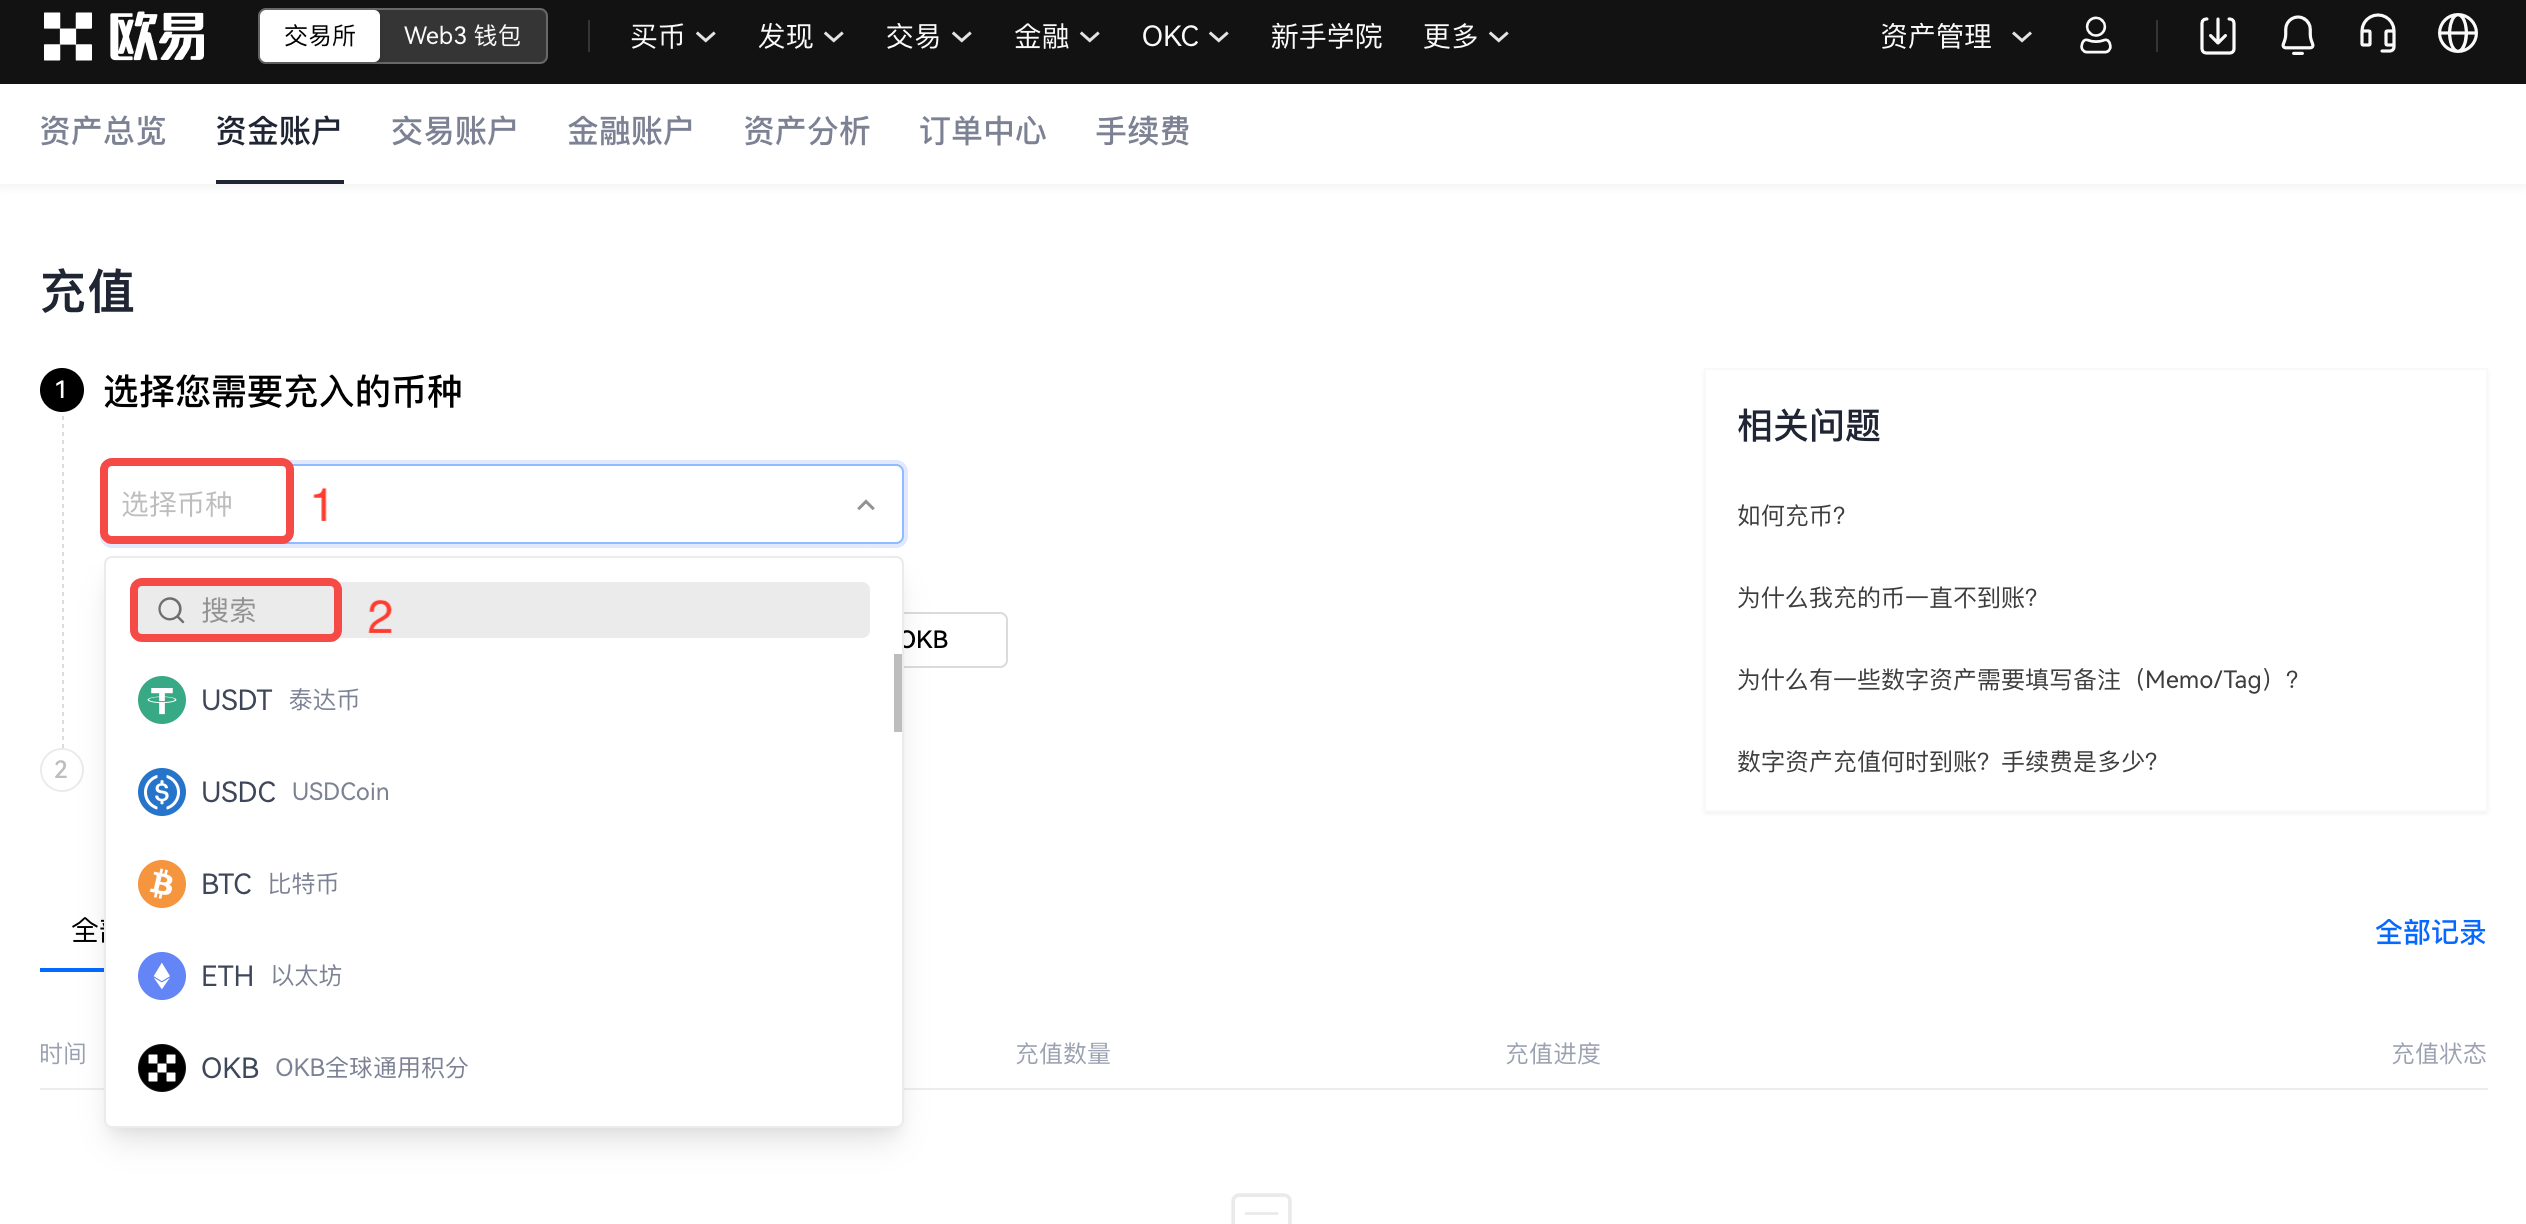Image resolution: width=2526 pixels, height=1224 pixels.
Task: Click the OKB token icon
Action: point(162,1068)
